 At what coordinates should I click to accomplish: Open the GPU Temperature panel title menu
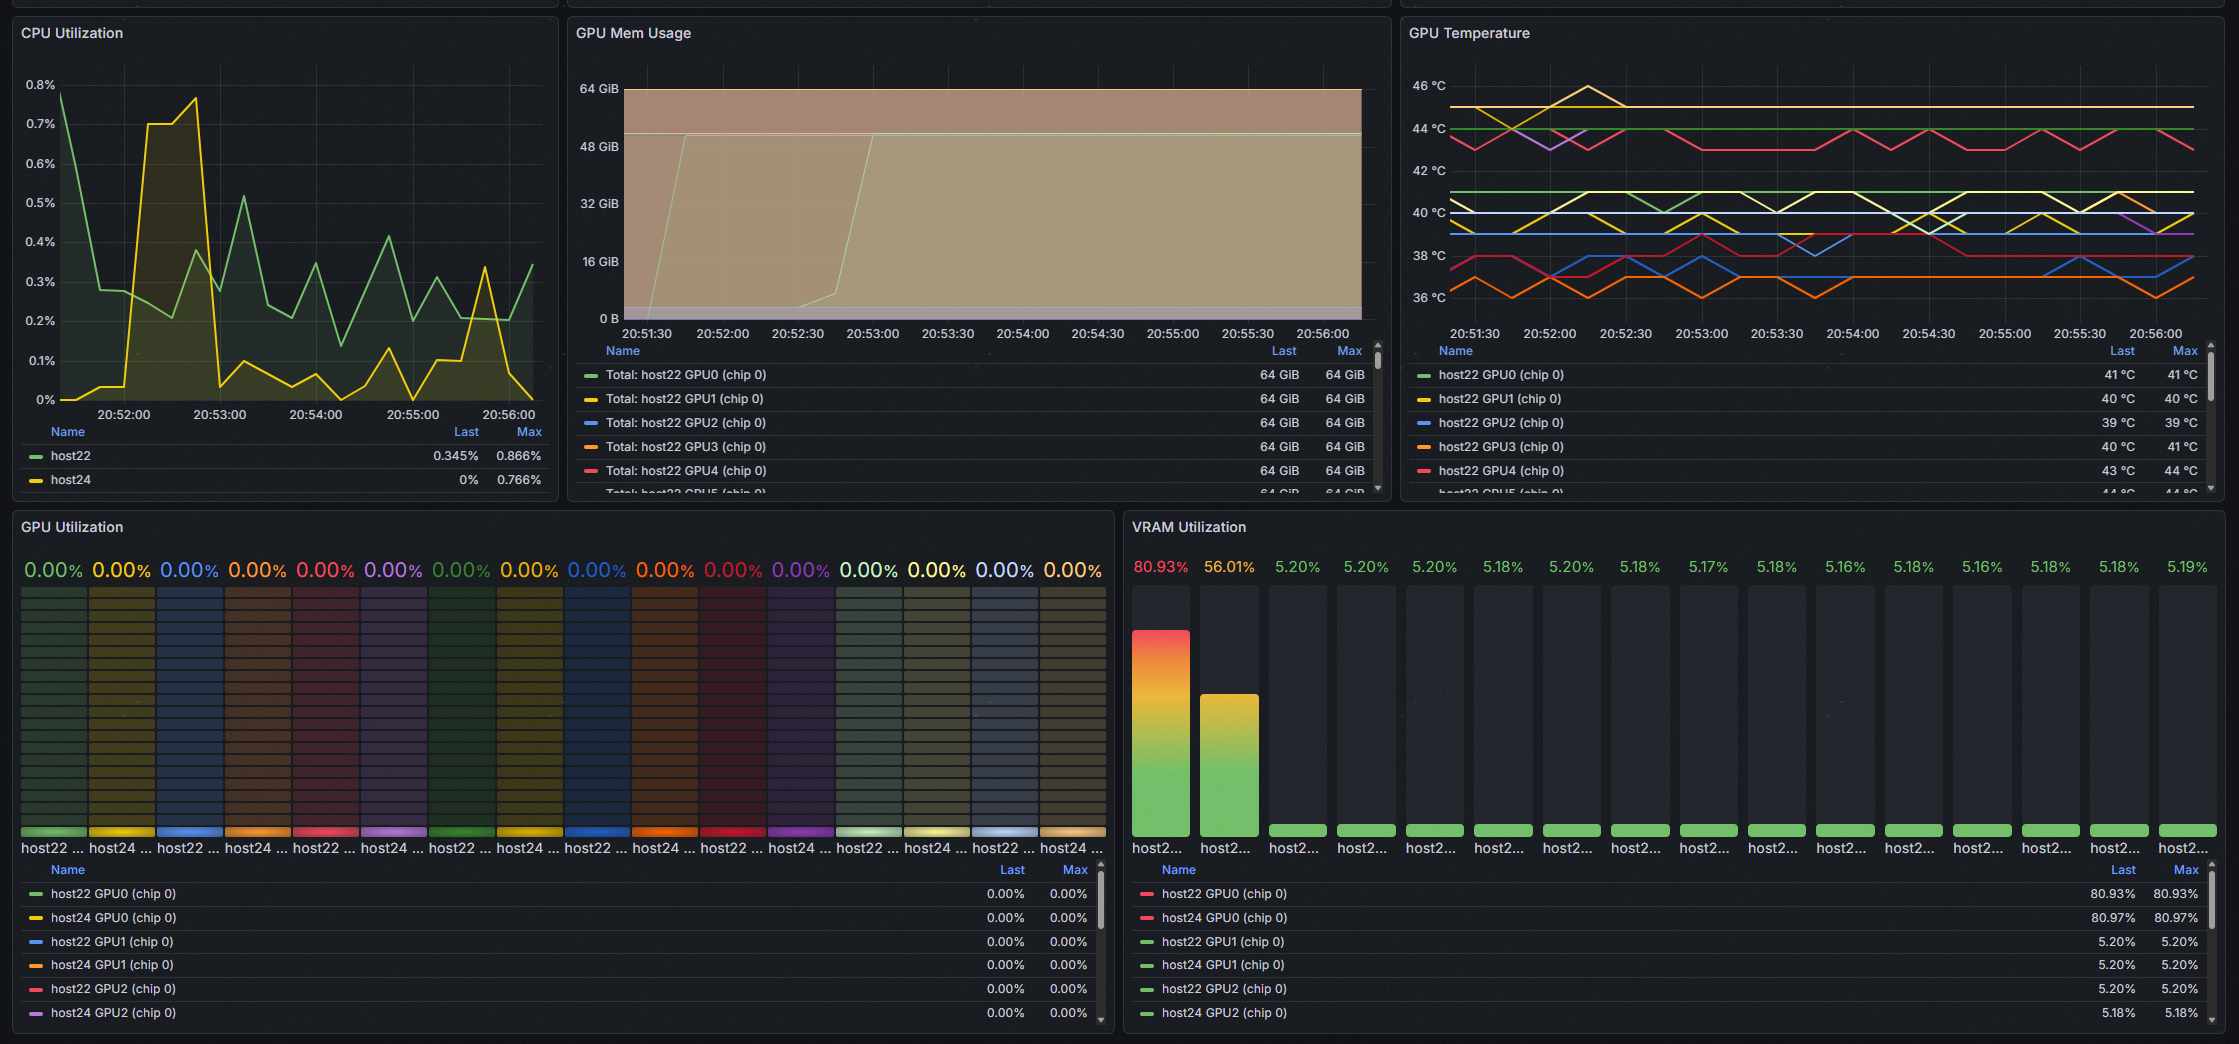[x=1469, y=33]
